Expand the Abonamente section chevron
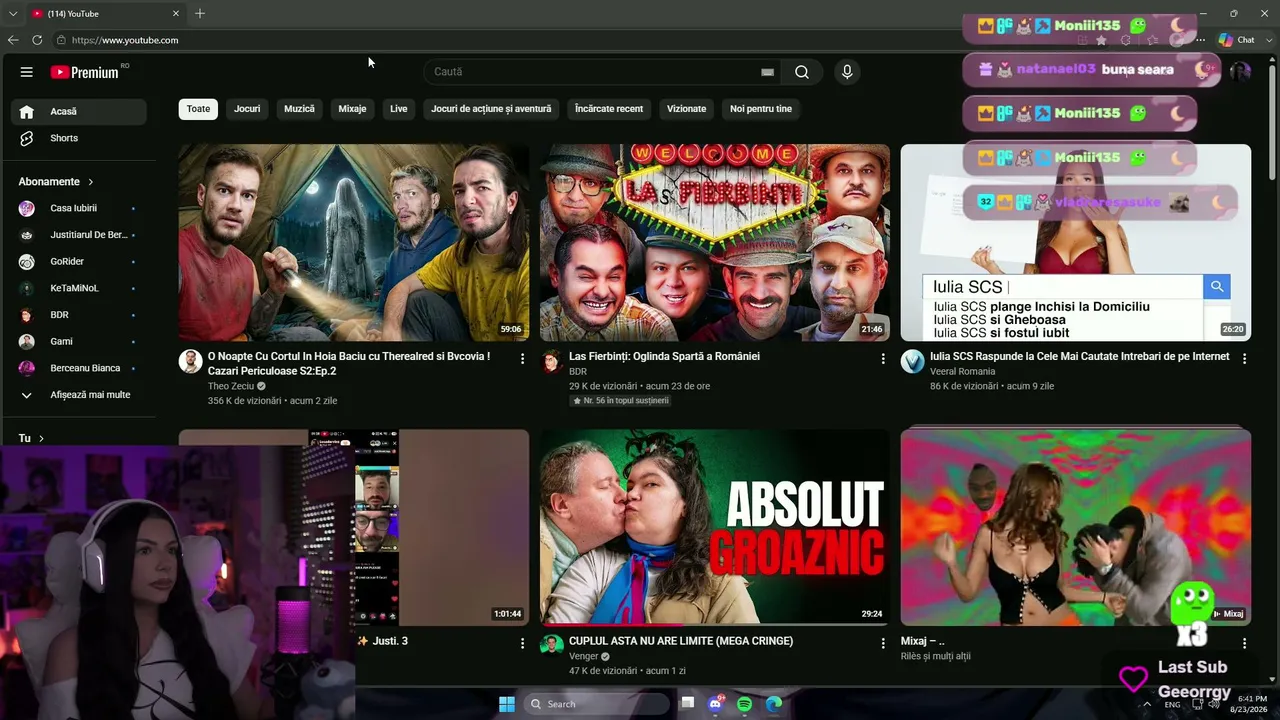 pyautogui.click(x=91, y=182)
